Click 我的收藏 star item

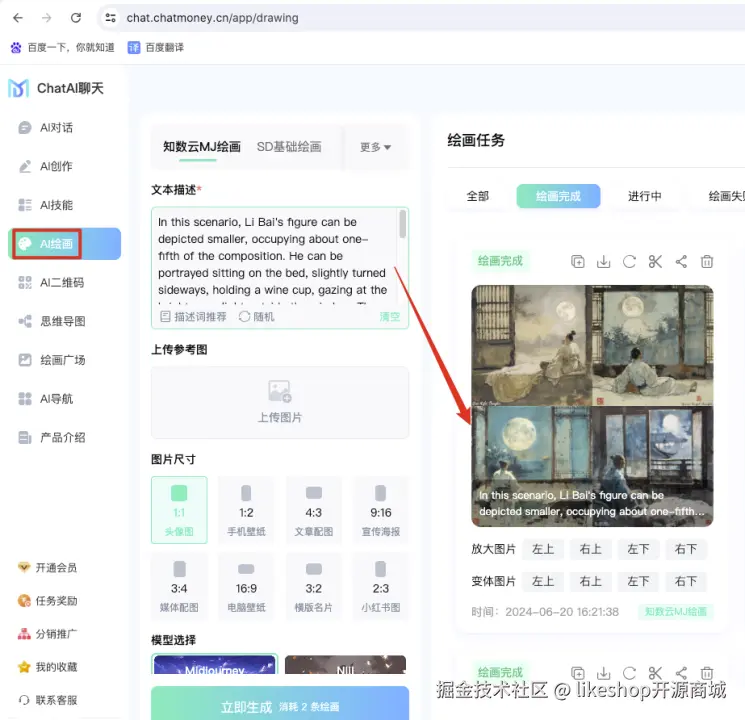pyautogui.click(x=48, y=667)
